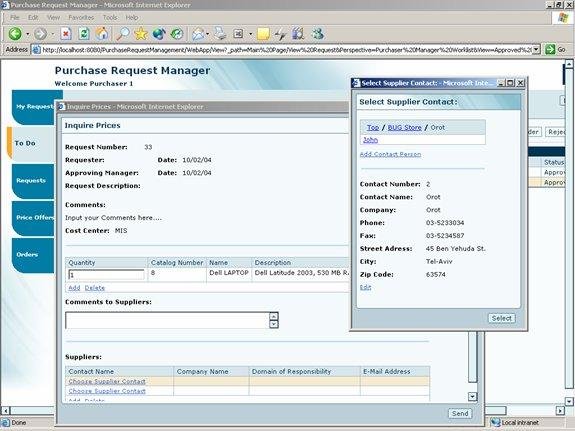Screen dimensions: 575x431
Task: Switch to the Price Offers tab
Action: point(33,218)
